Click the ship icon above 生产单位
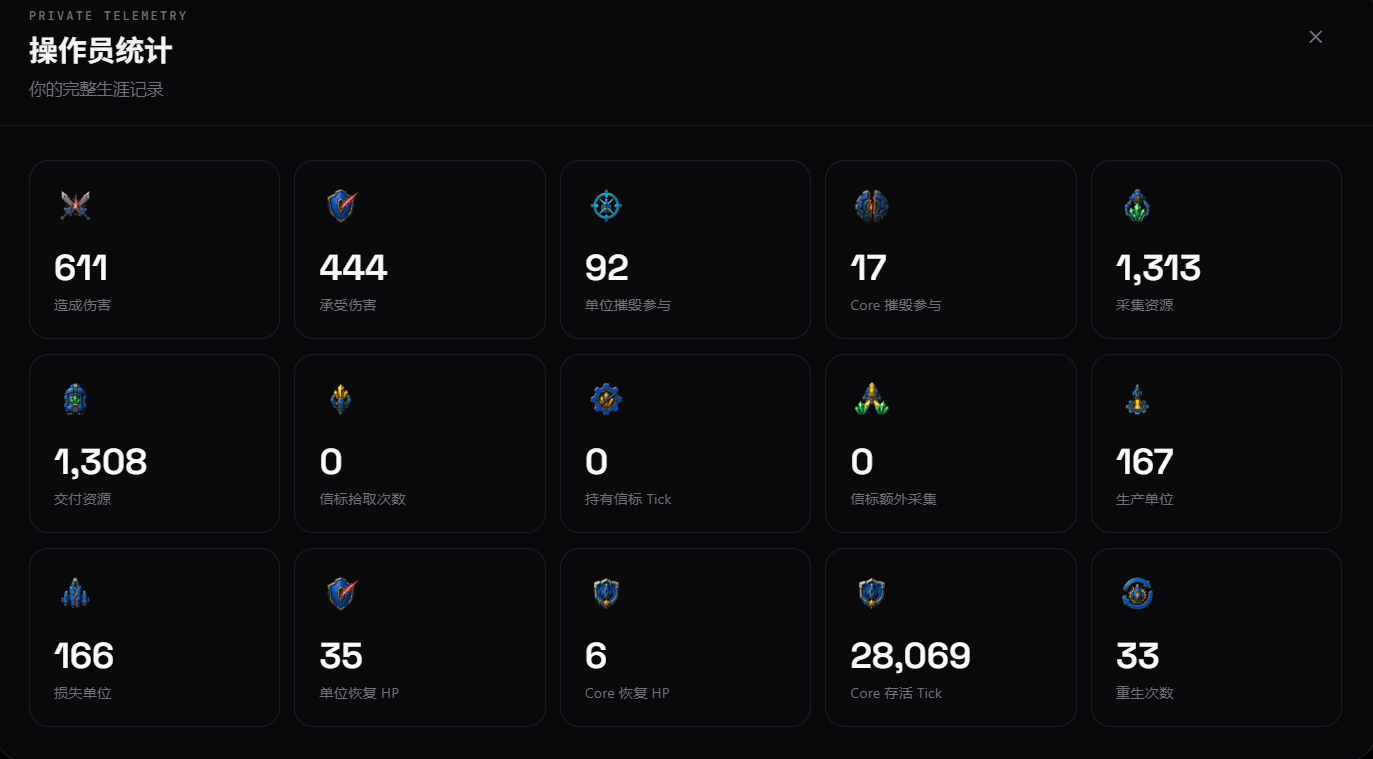The height and width of the screenshot is (759, 1373). coord(1137,400)
